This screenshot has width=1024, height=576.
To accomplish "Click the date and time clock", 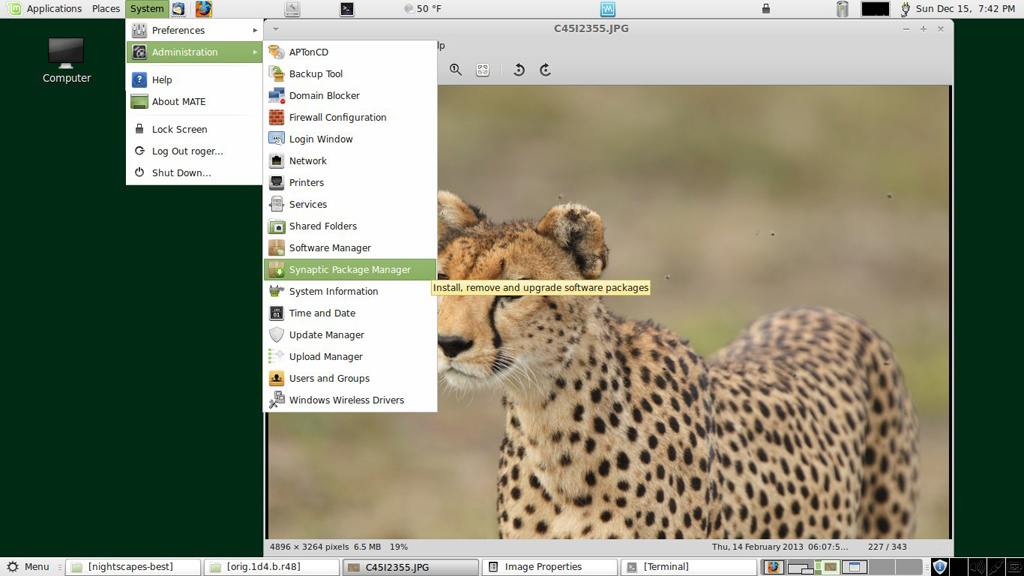I will (965, 9).
